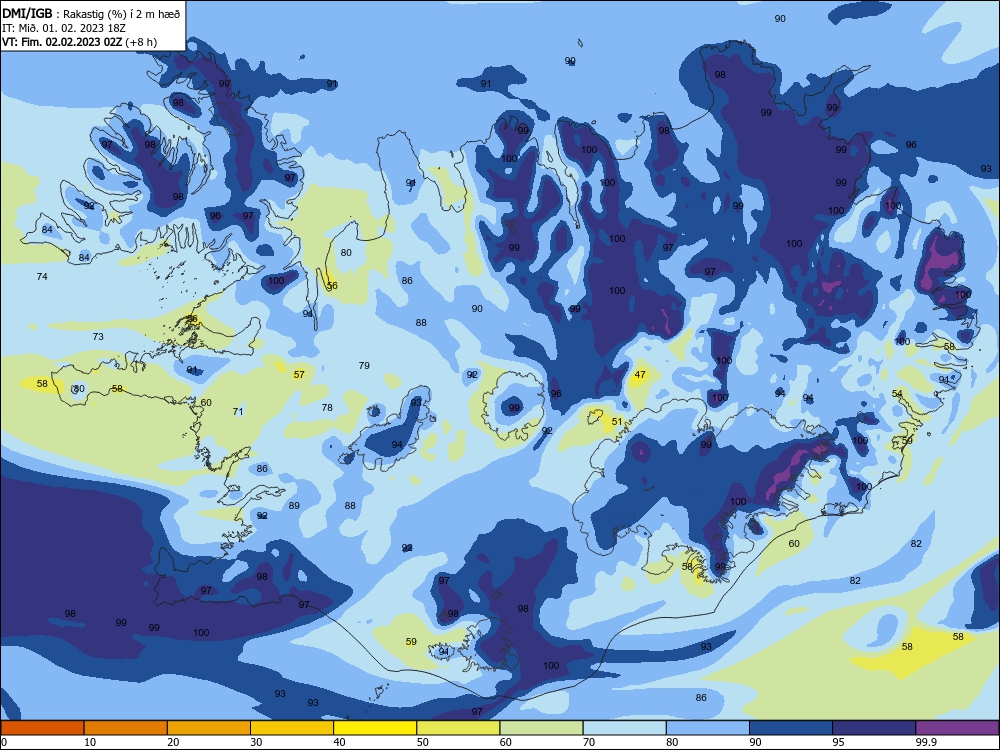The image size is (1000, 750).
Task: Select the 'VT: Fim. 02.02.2023 02Z' line
Action: tap(61, 42)
